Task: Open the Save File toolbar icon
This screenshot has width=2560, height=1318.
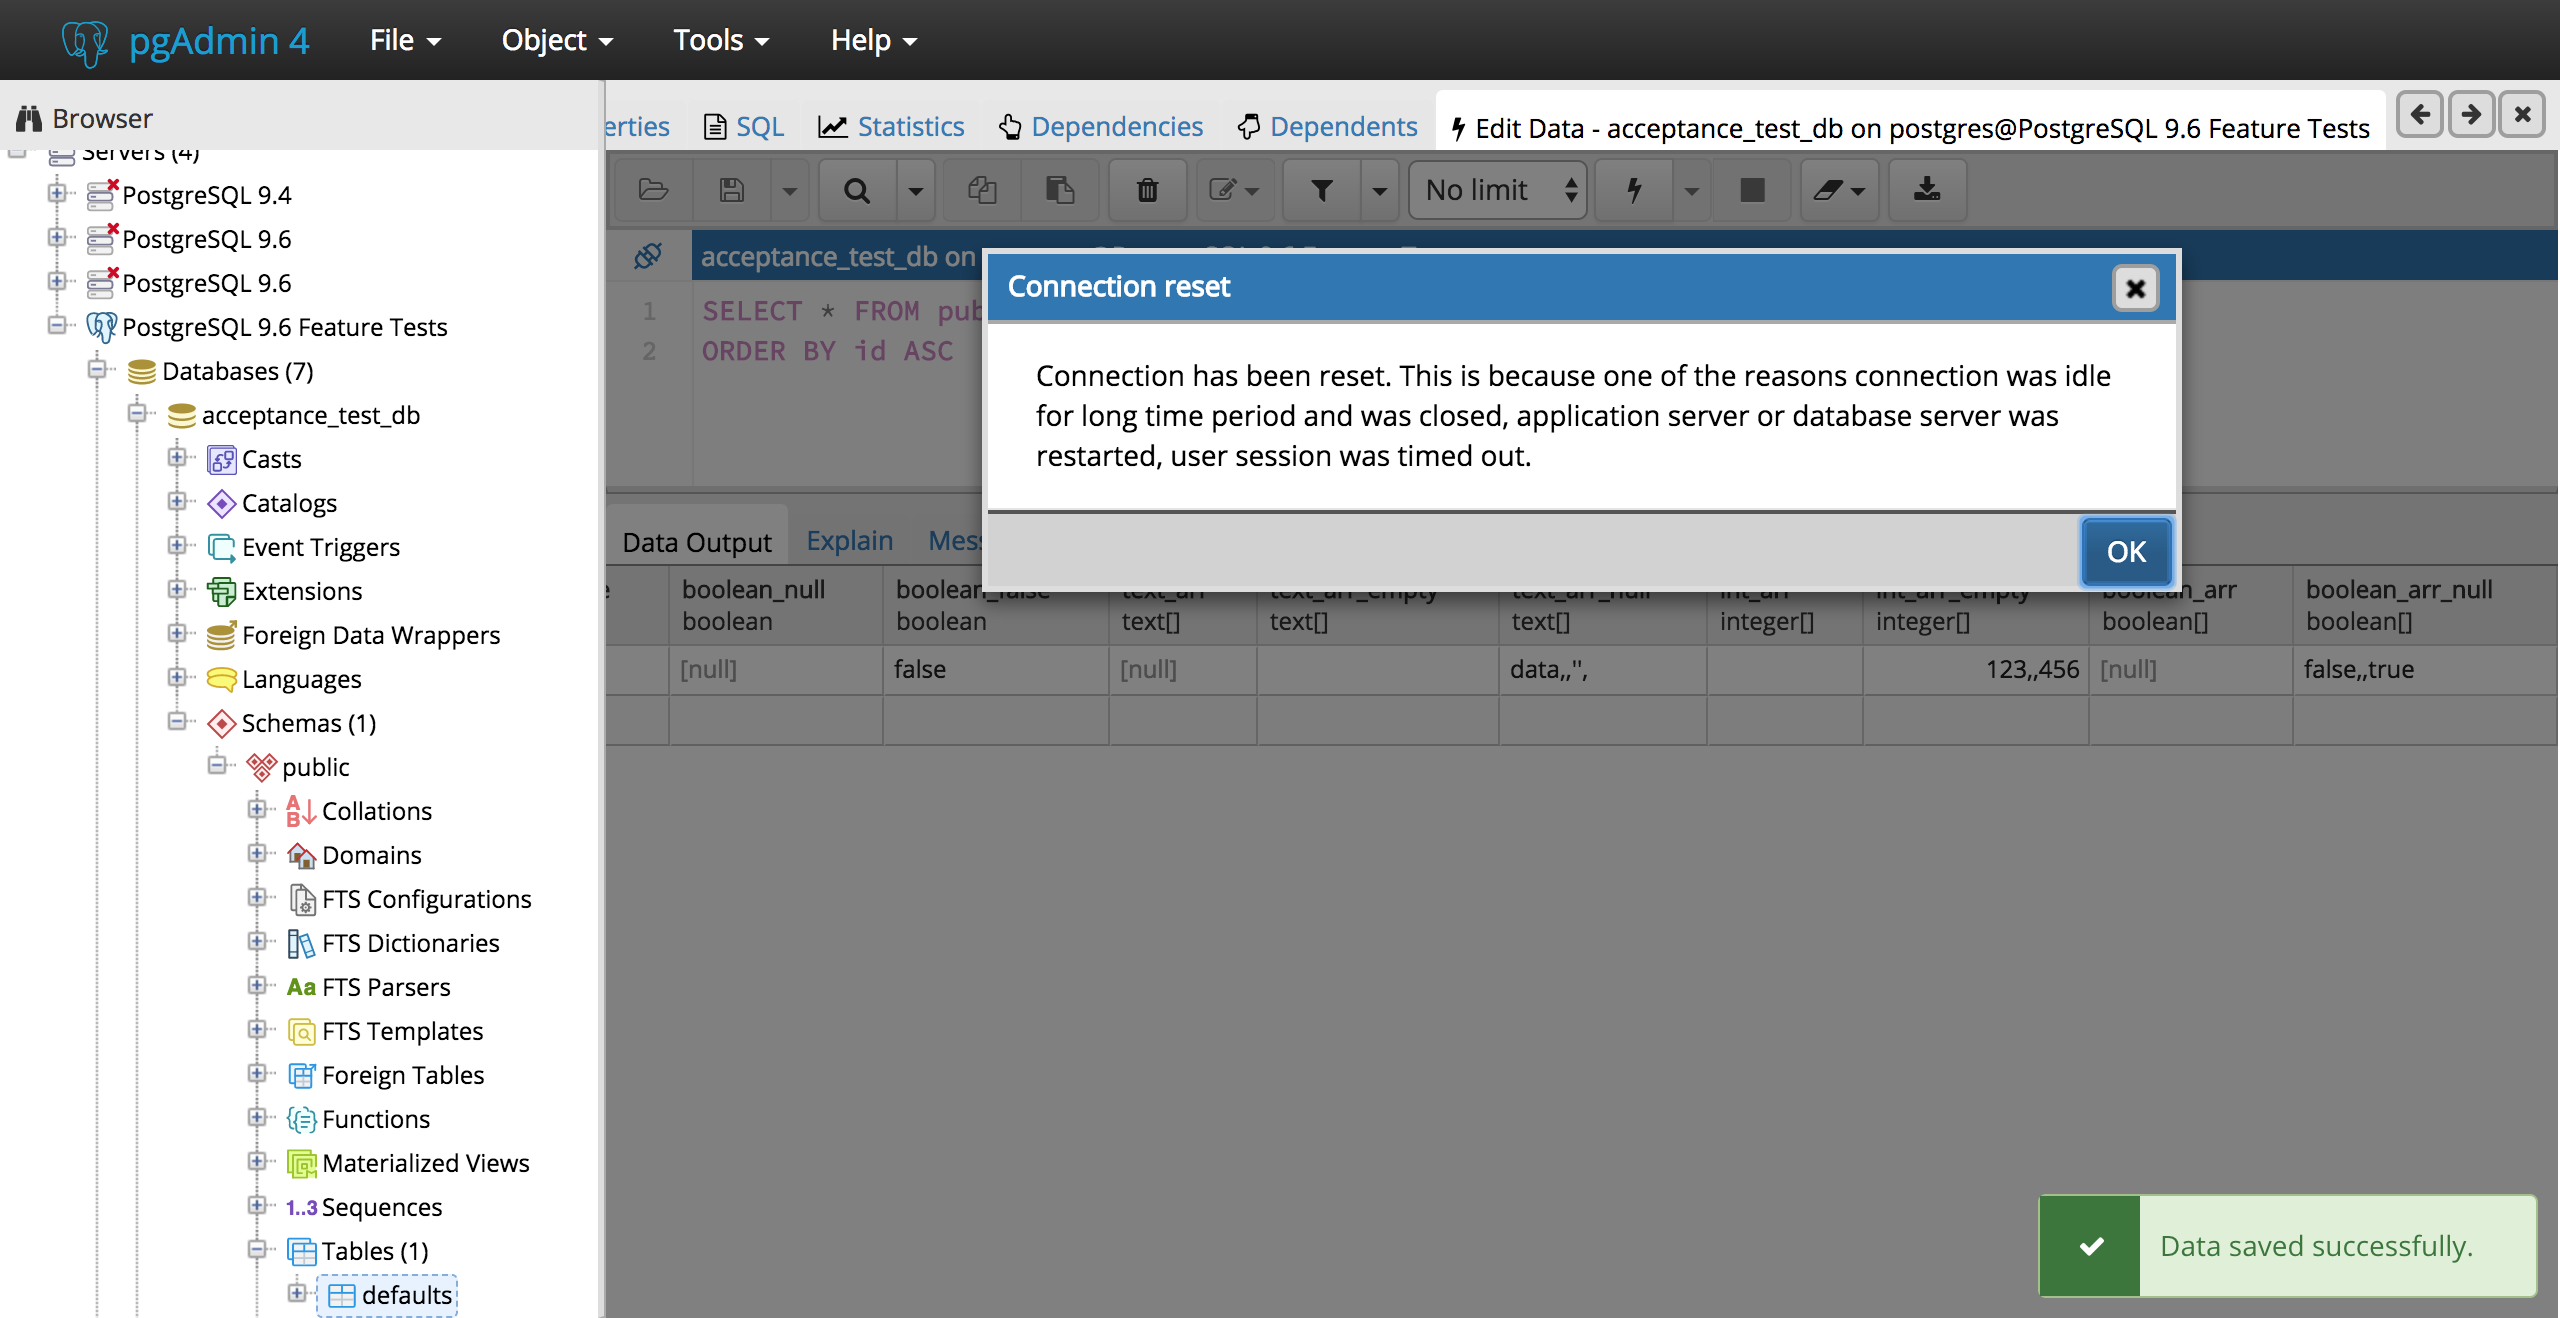Action: coord(731,190)
